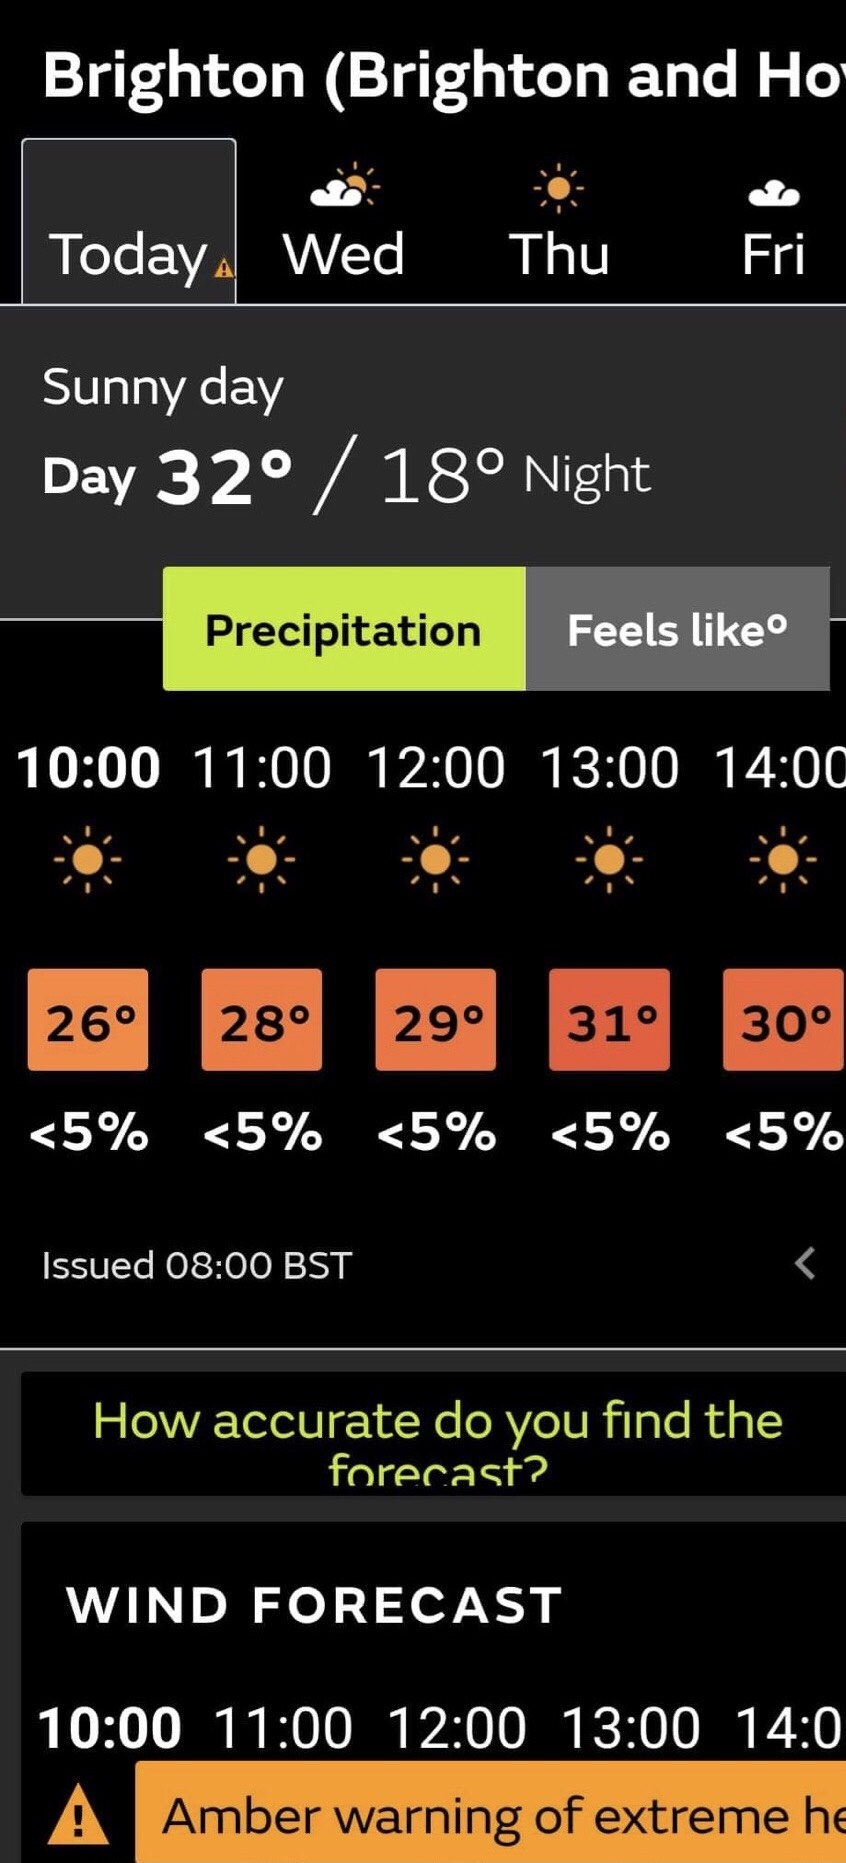The height and width of the screenshot is (1863, 846).
Task: Tap the cloud icon above Fri
Action: (x=774, y=192)
